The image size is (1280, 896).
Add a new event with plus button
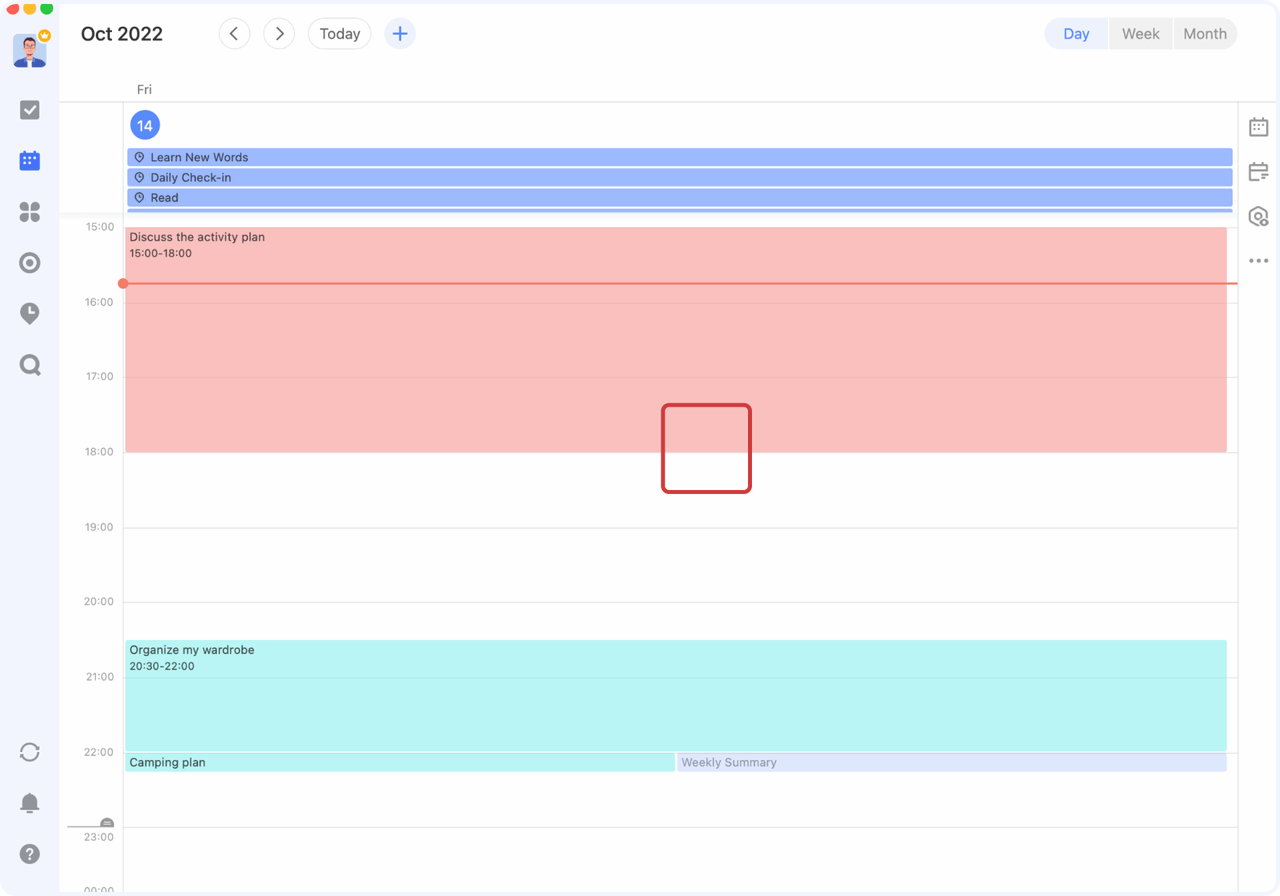tap(400, 34)
